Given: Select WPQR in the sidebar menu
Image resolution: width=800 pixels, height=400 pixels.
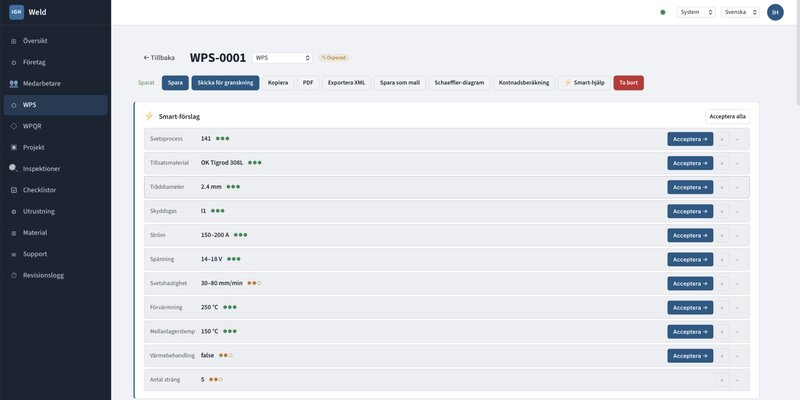Looking at the screenshot, I should tap(34, 126).
